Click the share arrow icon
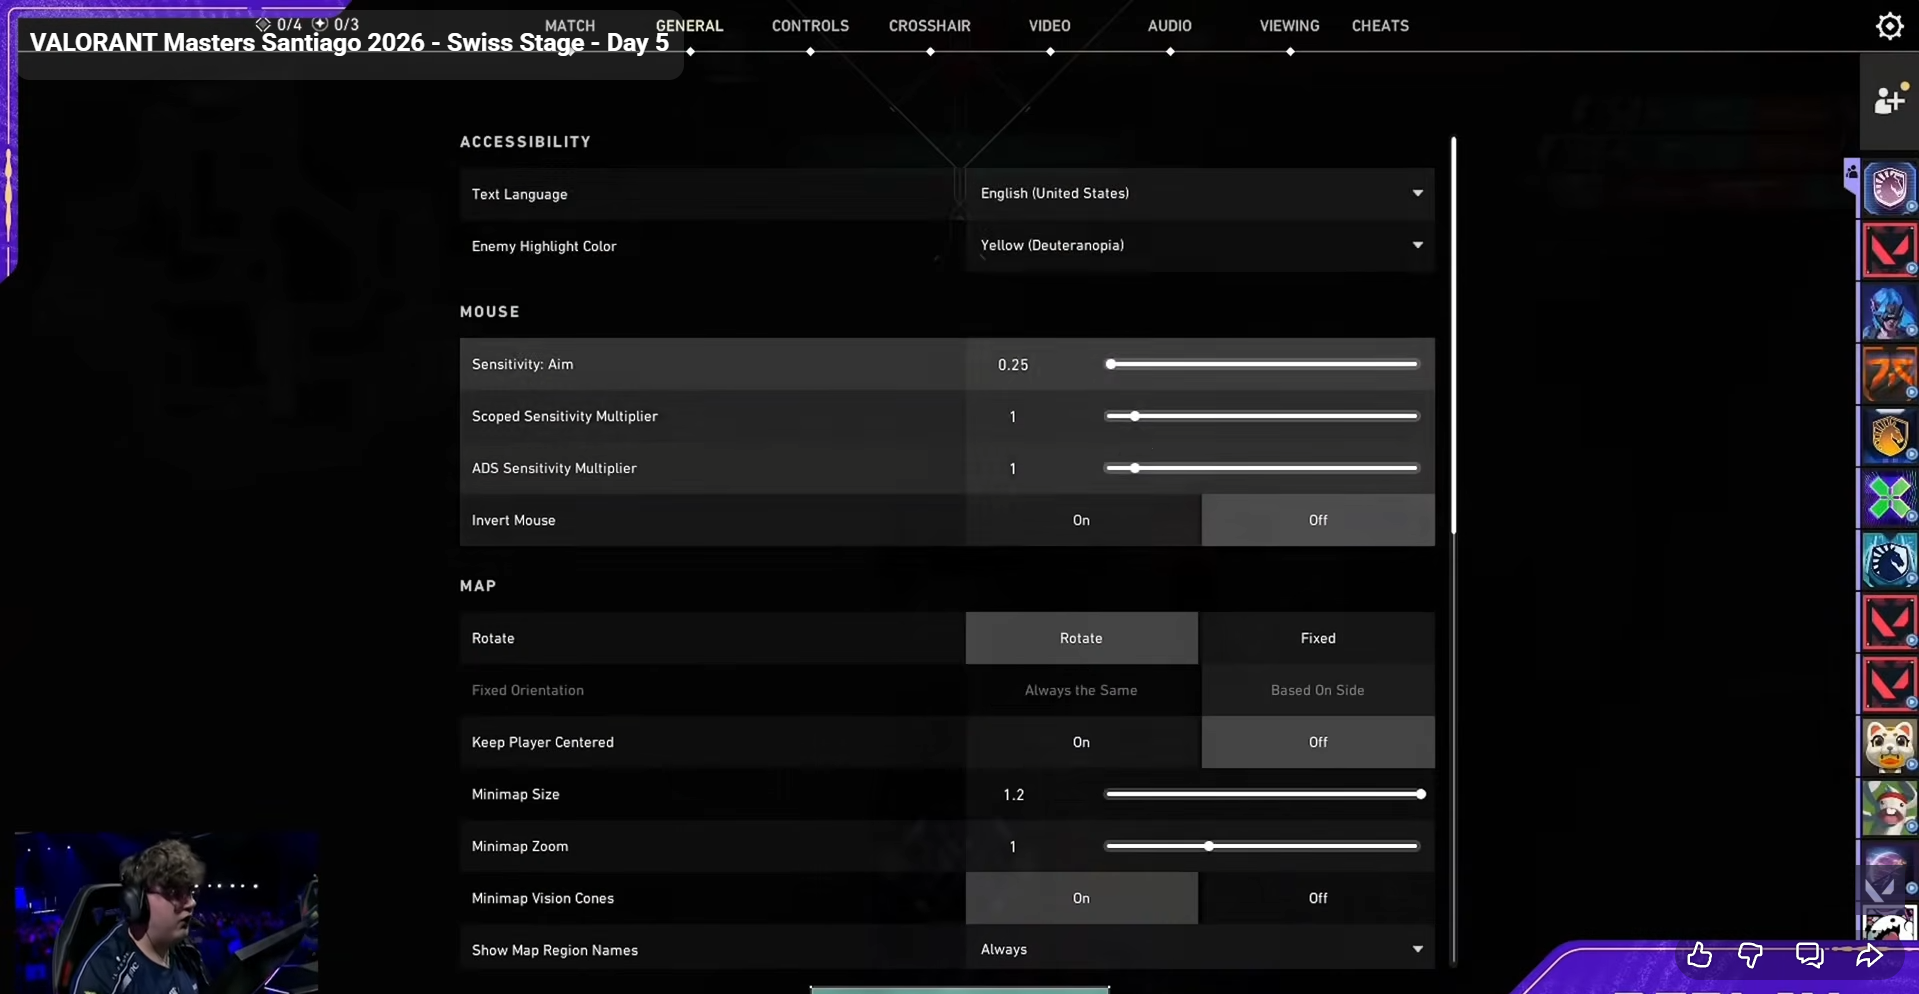Image resolution: width=1919 pixels, height=994 pixels. pyautogui.click(x=1868, y=956)
